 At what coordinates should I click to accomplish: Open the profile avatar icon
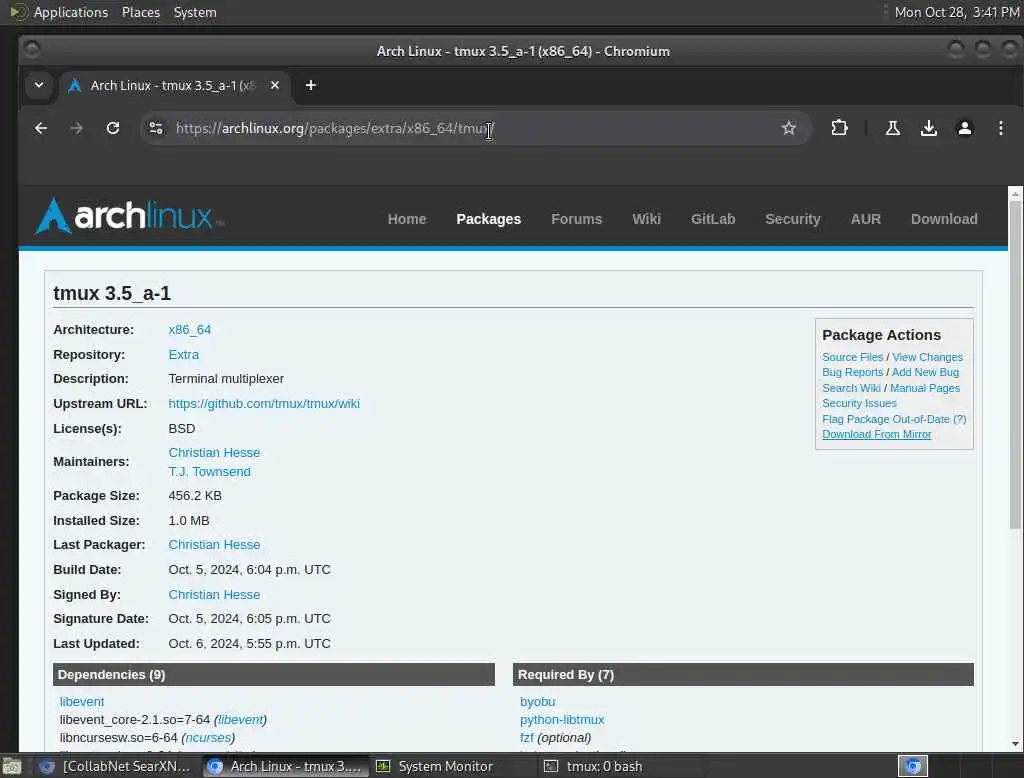coord(965,128)
